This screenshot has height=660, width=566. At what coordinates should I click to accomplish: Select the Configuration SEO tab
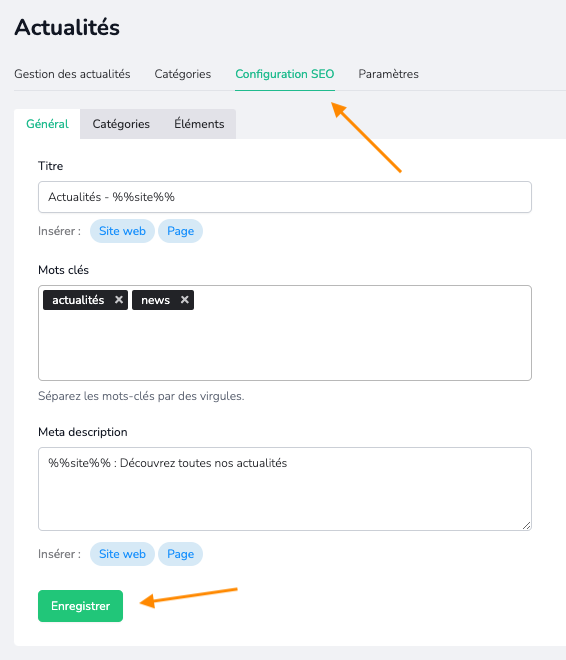[x=284, y=74]
